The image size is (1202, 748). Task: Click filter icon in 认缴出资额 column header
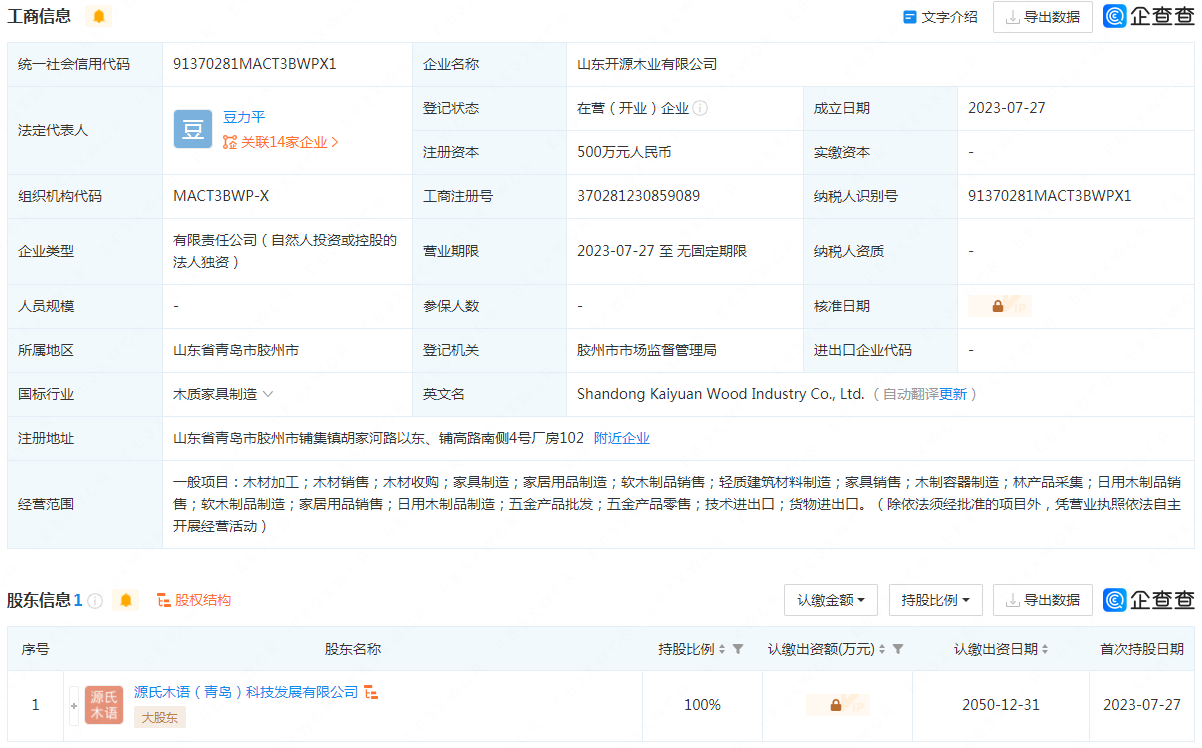point(898,649)
